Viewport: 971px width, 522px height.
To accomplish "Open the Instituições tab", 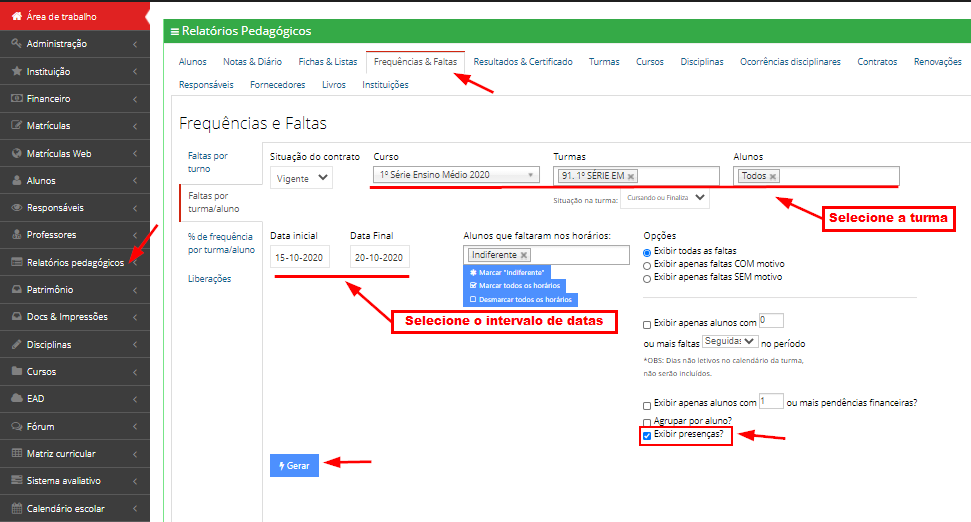I will click(385, 85).
